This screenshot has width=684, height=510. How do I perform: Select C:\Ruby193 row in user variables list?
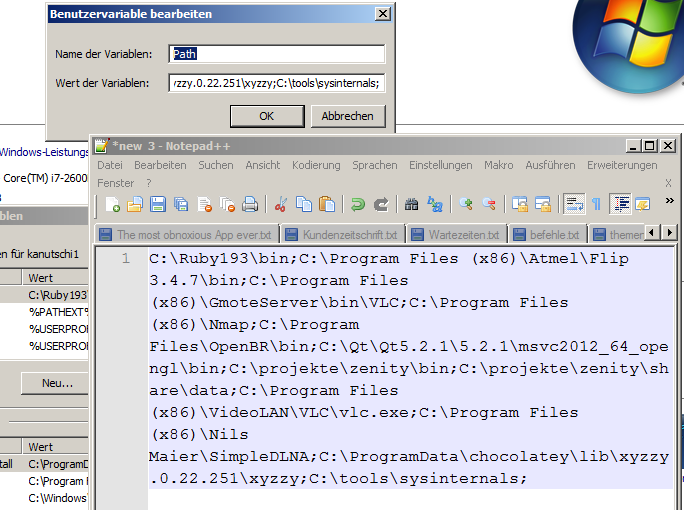(x=44, y=295)
